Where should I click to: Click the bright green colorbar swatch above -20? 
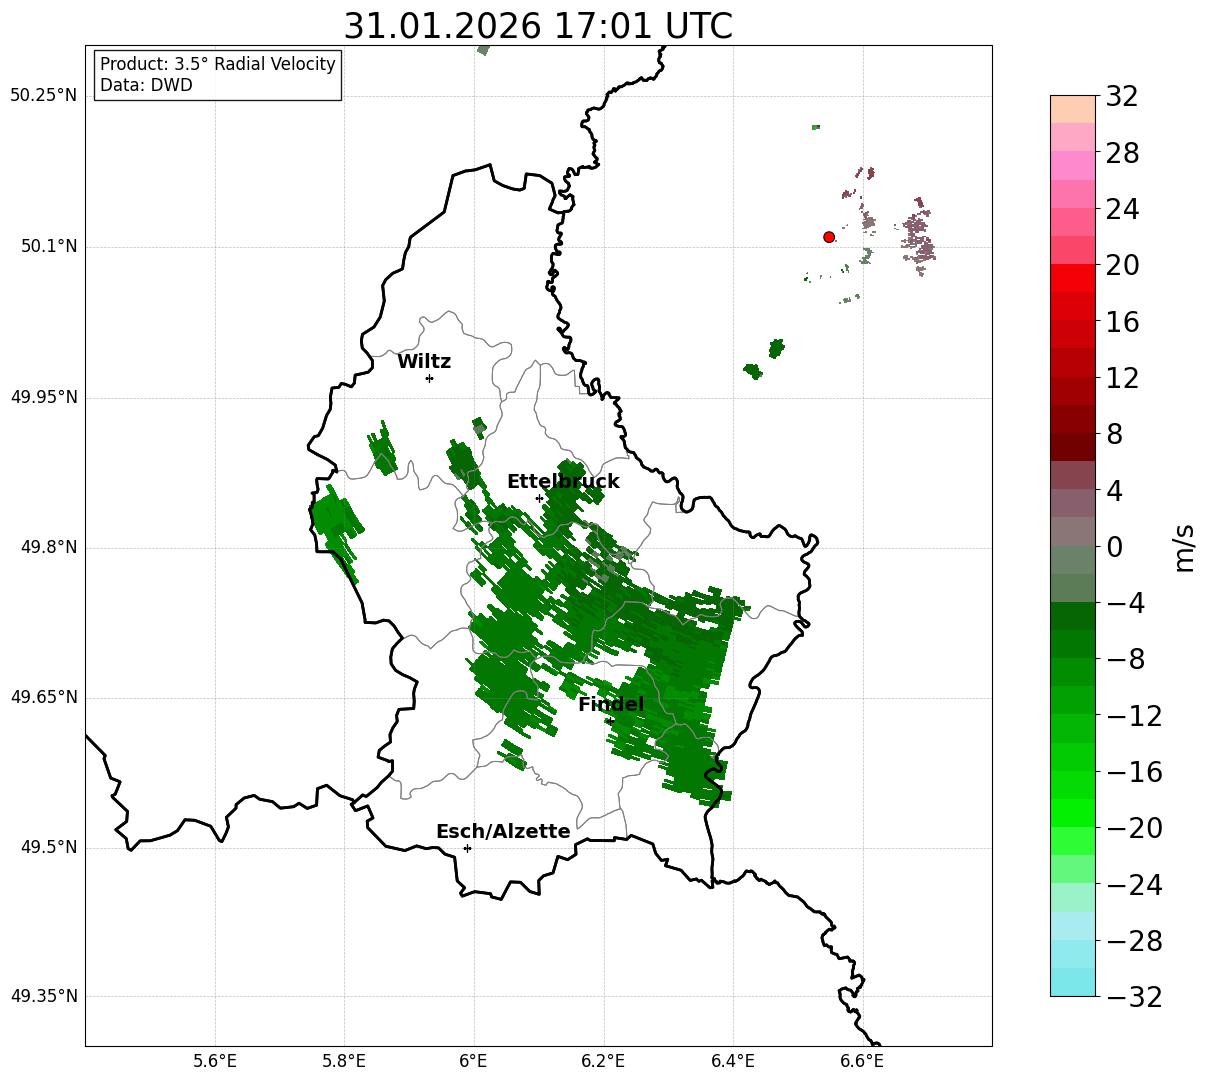coord(1073,813)
